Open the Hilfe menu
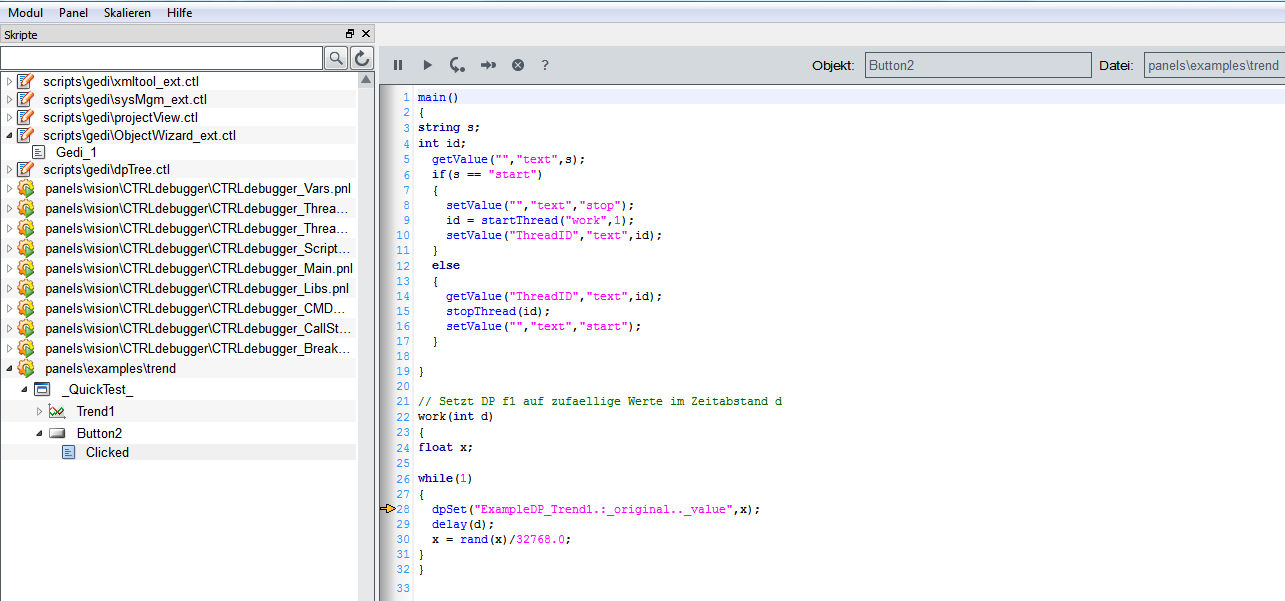Image resolution: width=1285 pixels, height=601 pixels. 179,13
